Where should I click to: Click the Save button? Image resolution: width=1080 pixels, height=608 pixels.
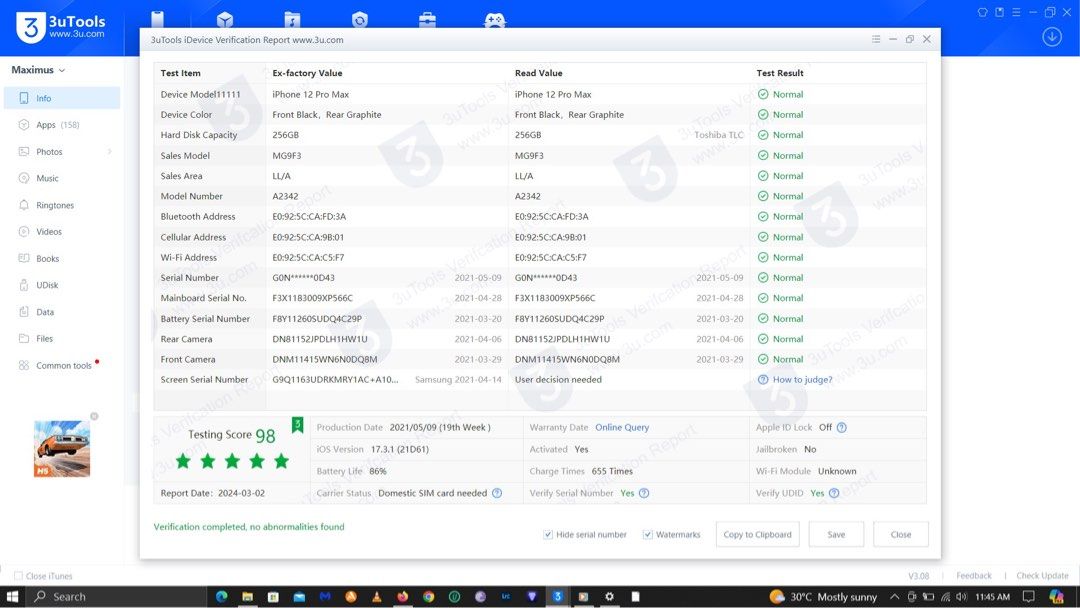point(836,534)
